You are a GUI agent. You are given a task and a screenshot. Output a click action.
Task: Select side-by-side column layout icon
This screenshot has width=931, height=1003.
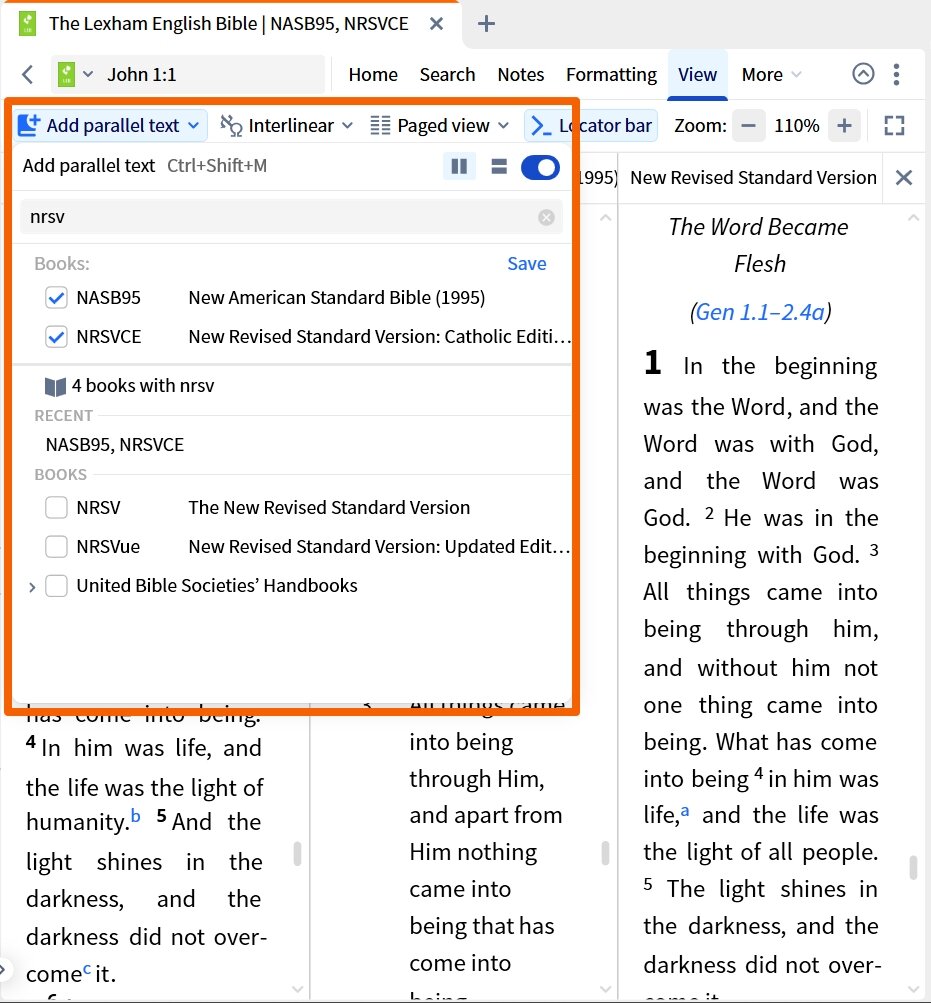pos(459,167)
